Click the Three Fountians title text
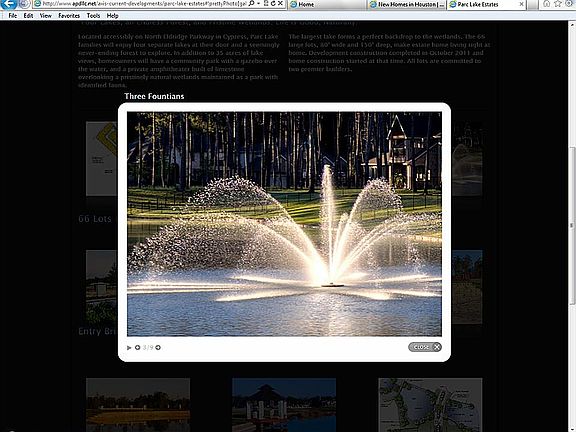576x432 pixels. click(154, 96)
